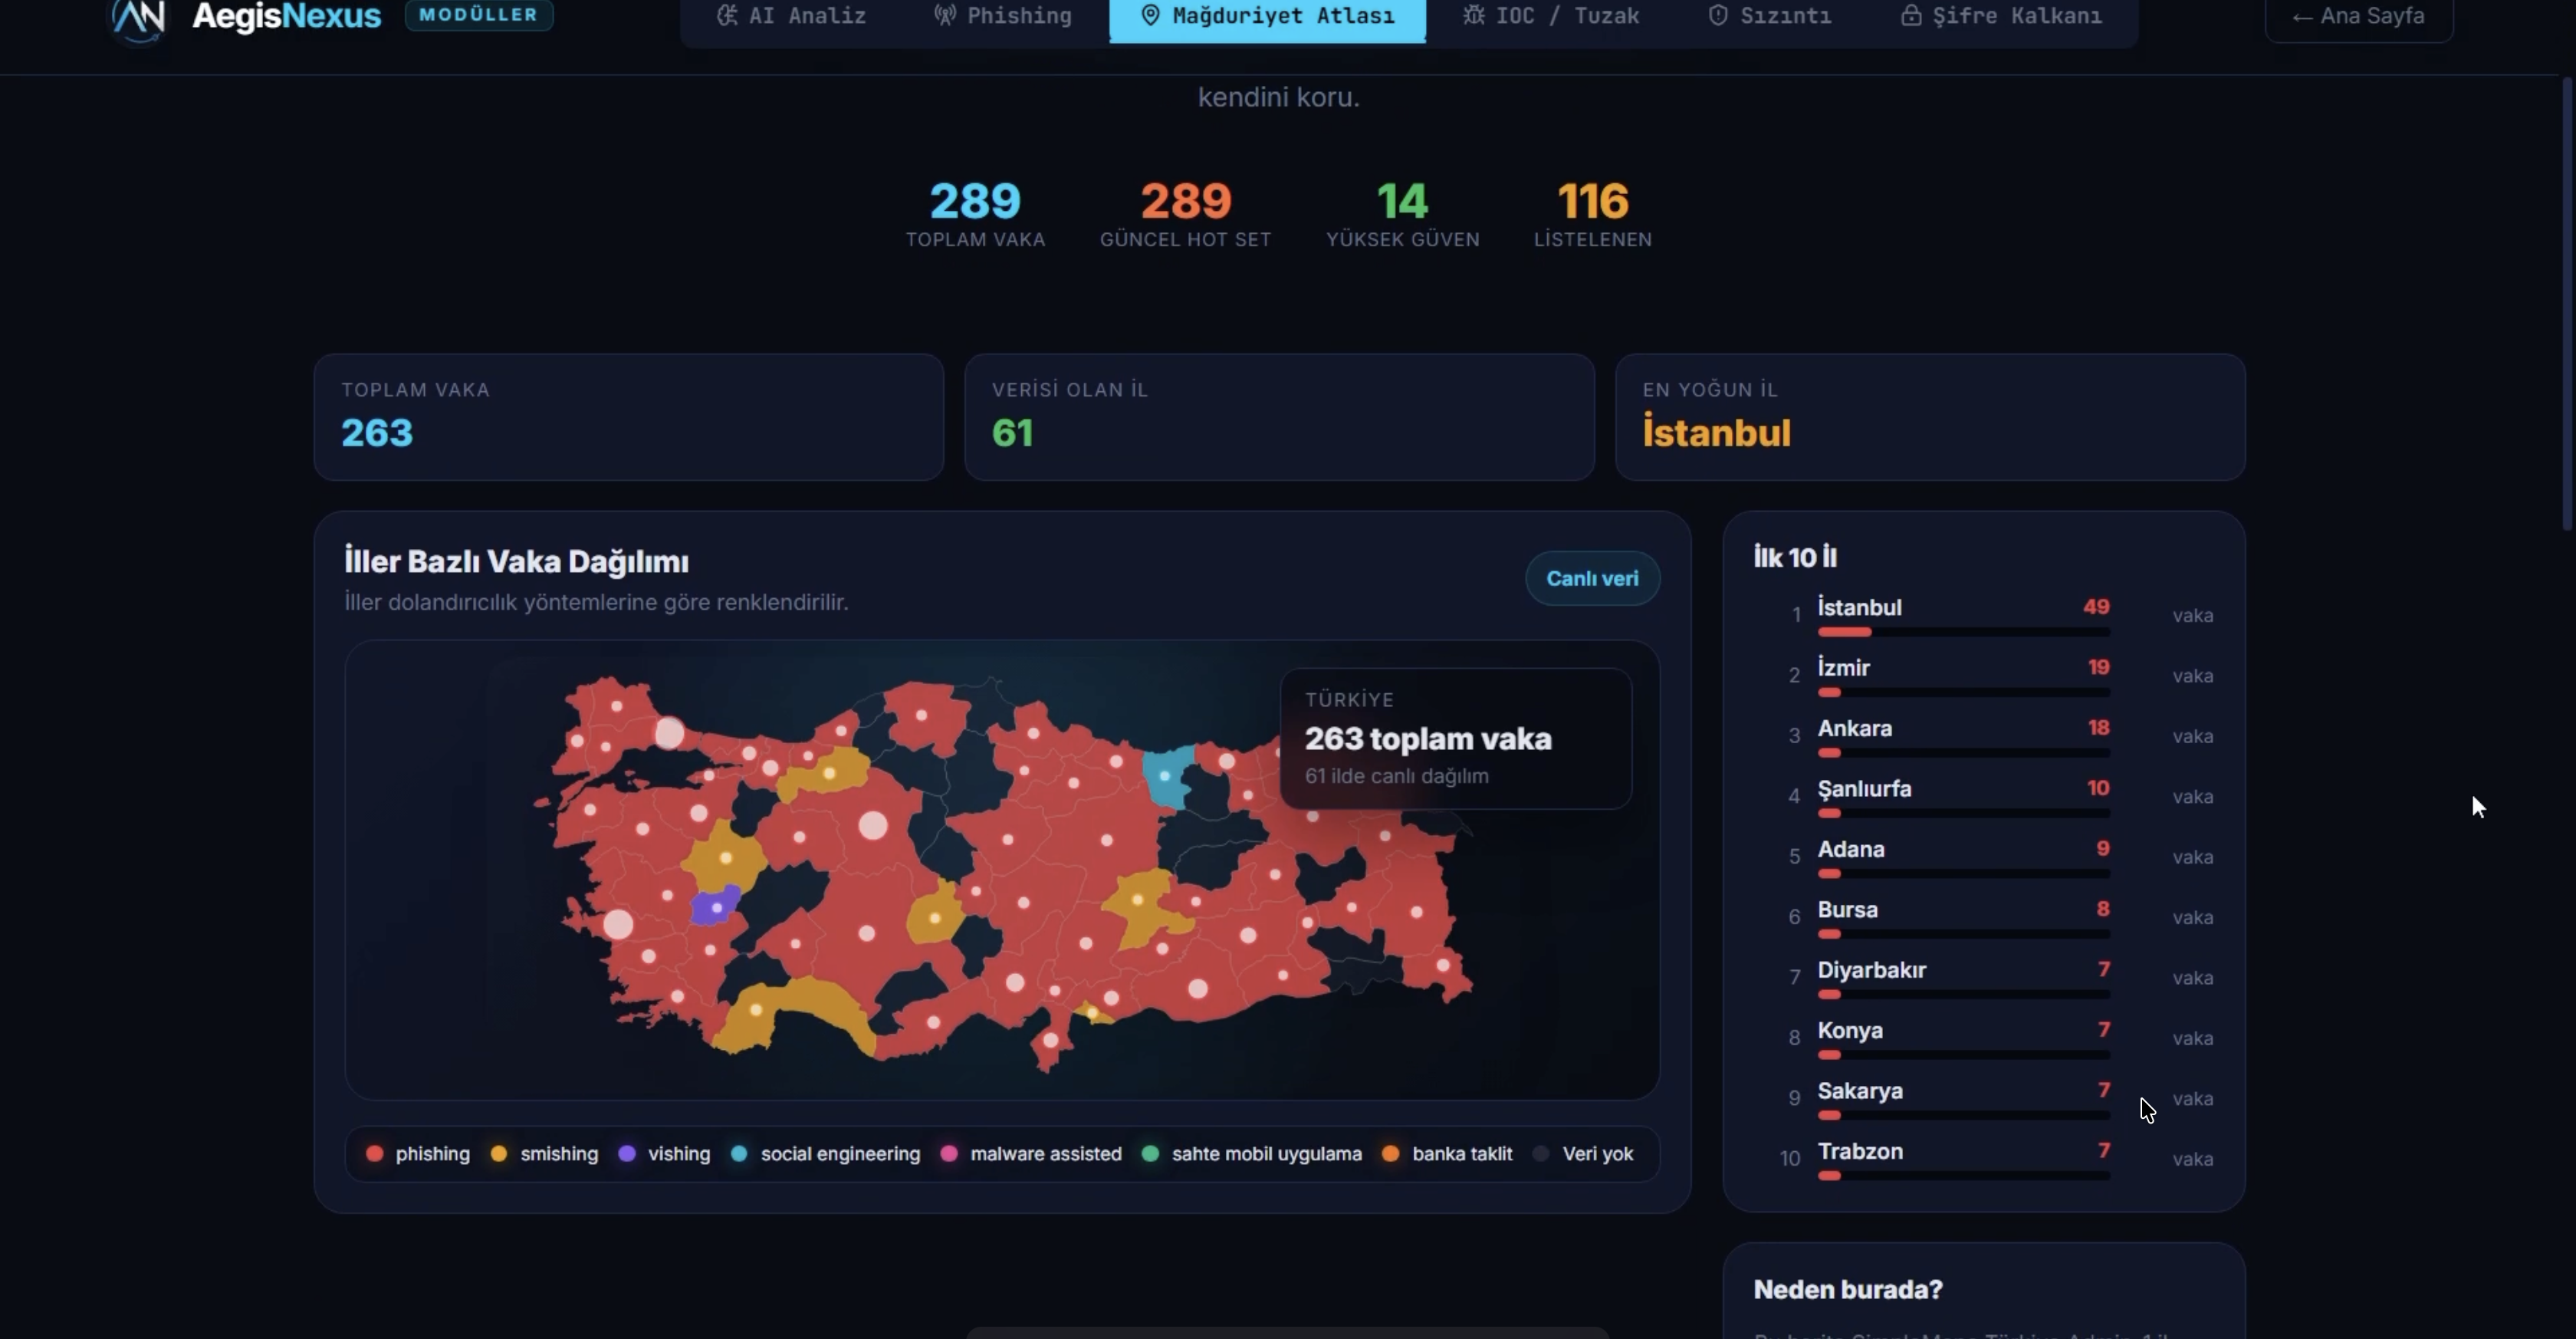Click the EN YOĞUN İL İstanbul card

click(x=1930, y=417)
